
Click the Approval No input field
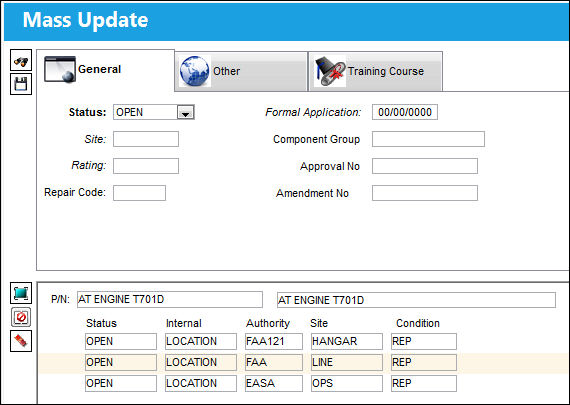[425, 166]
